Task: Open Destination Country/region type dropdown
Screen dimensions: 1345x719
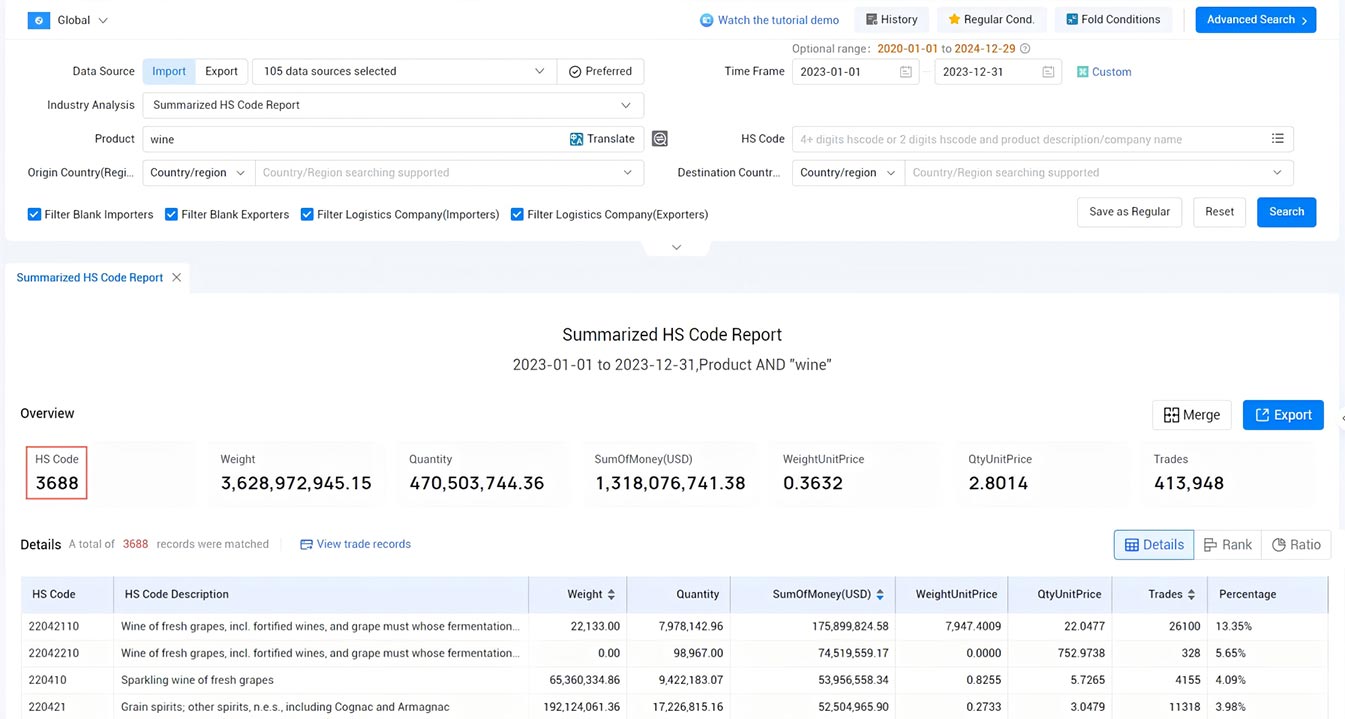Action: [848, 172]
